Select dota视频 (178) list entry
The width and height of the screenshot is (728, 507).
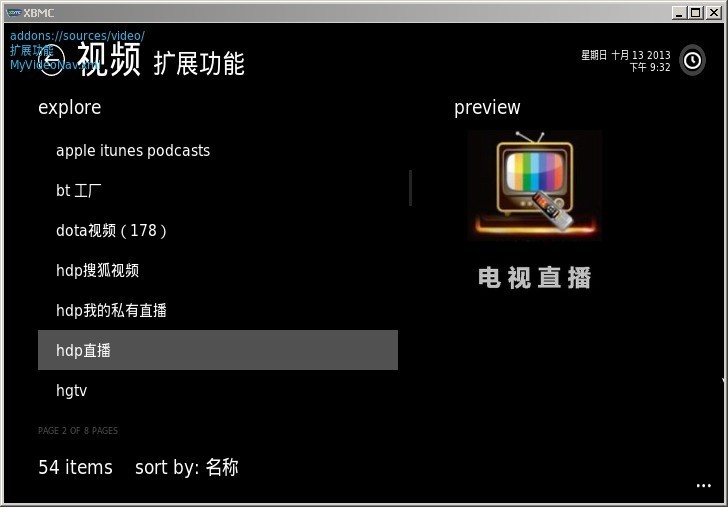[218, 230]
